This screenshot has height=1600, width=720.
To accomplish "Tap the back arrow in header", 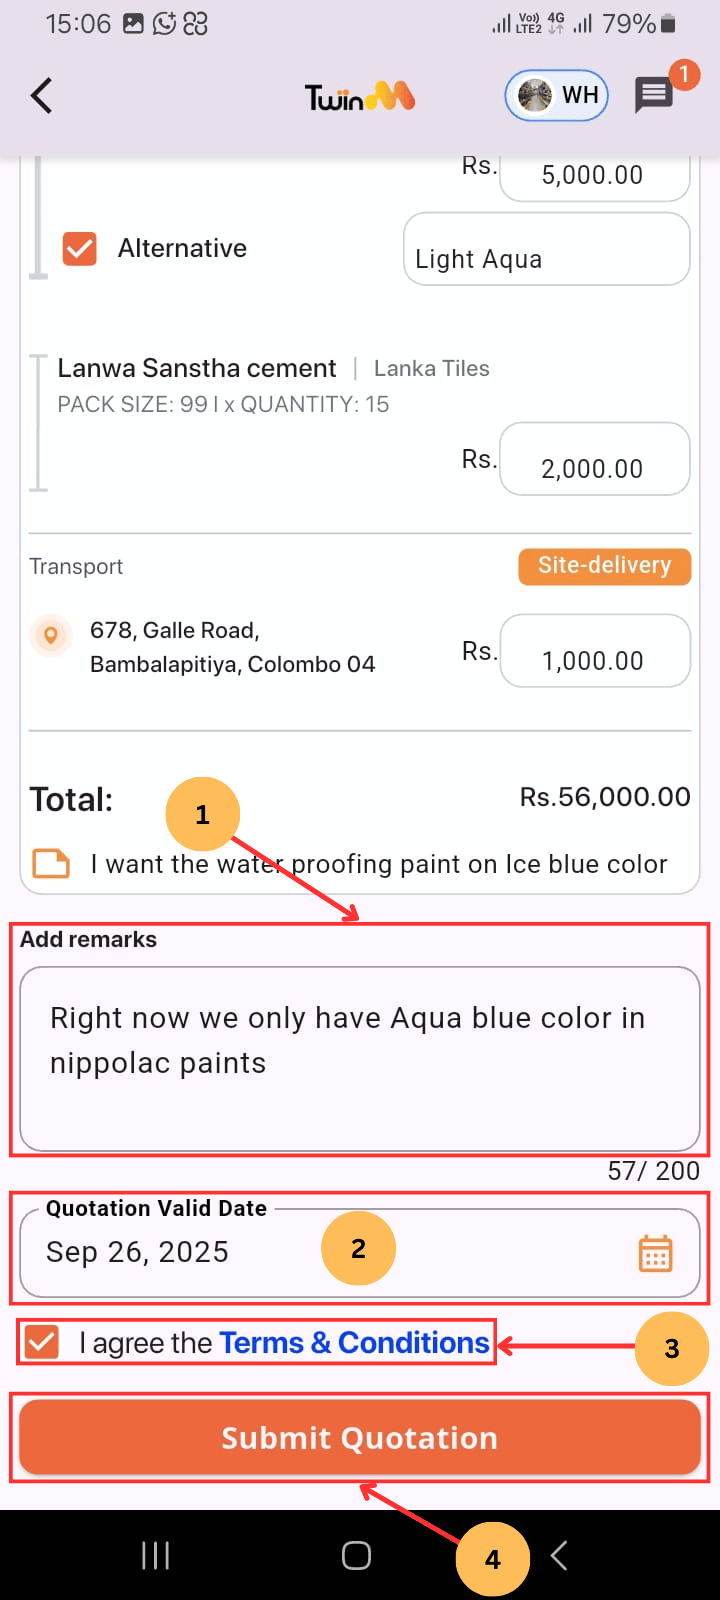I will click(41, 96).
